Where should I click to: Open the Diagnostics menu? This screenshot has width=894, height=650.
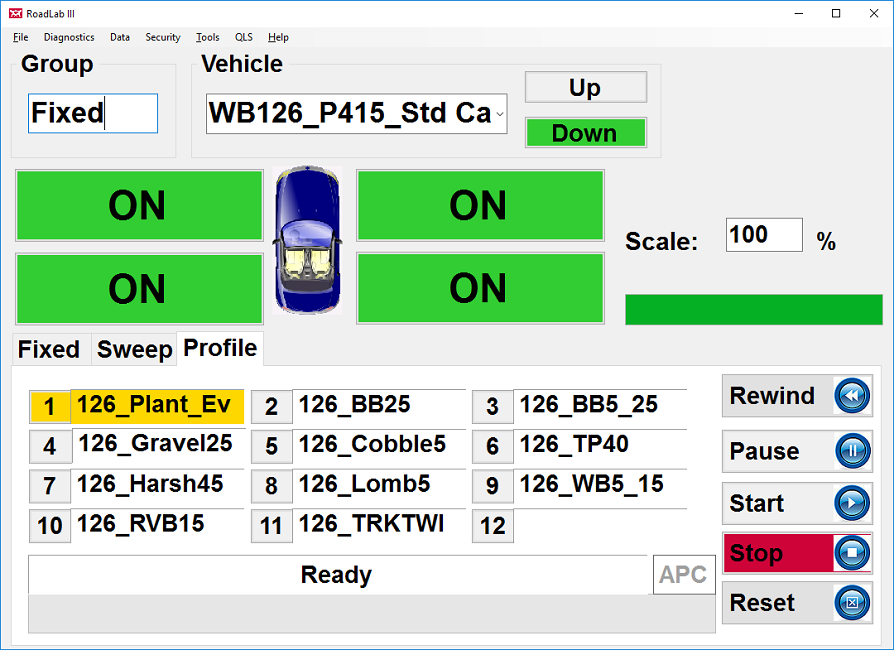point(69,37)
